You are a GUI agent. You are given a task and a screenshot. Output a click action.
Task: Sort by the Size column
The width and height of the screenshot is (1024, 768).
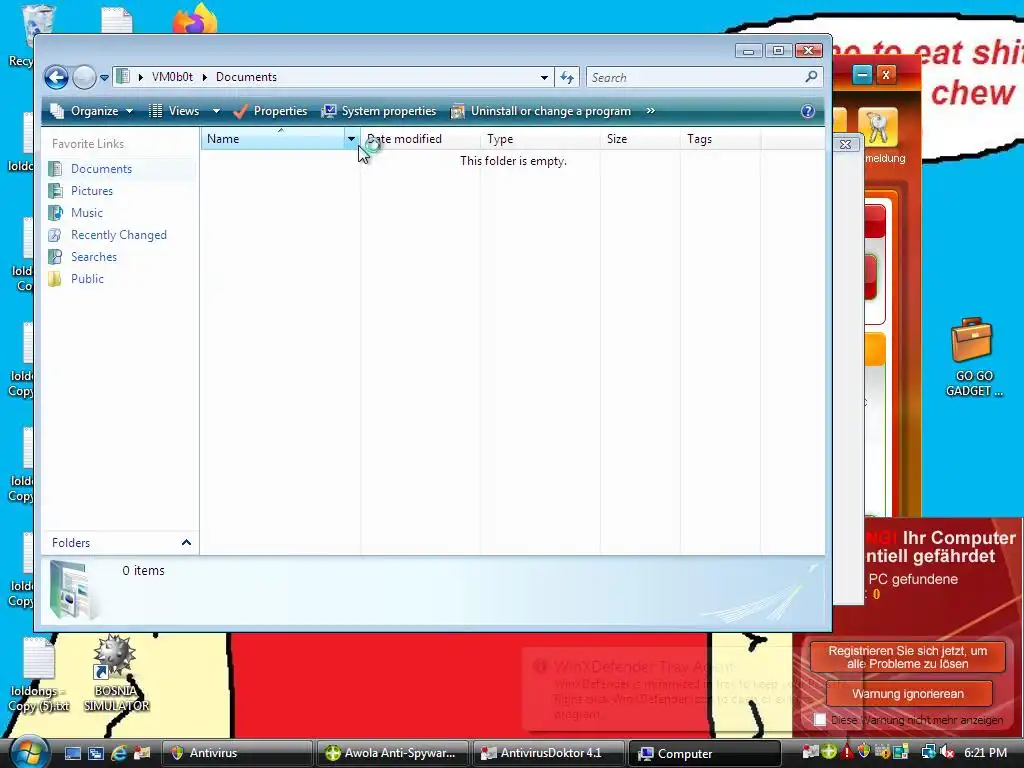coord(640,139)
